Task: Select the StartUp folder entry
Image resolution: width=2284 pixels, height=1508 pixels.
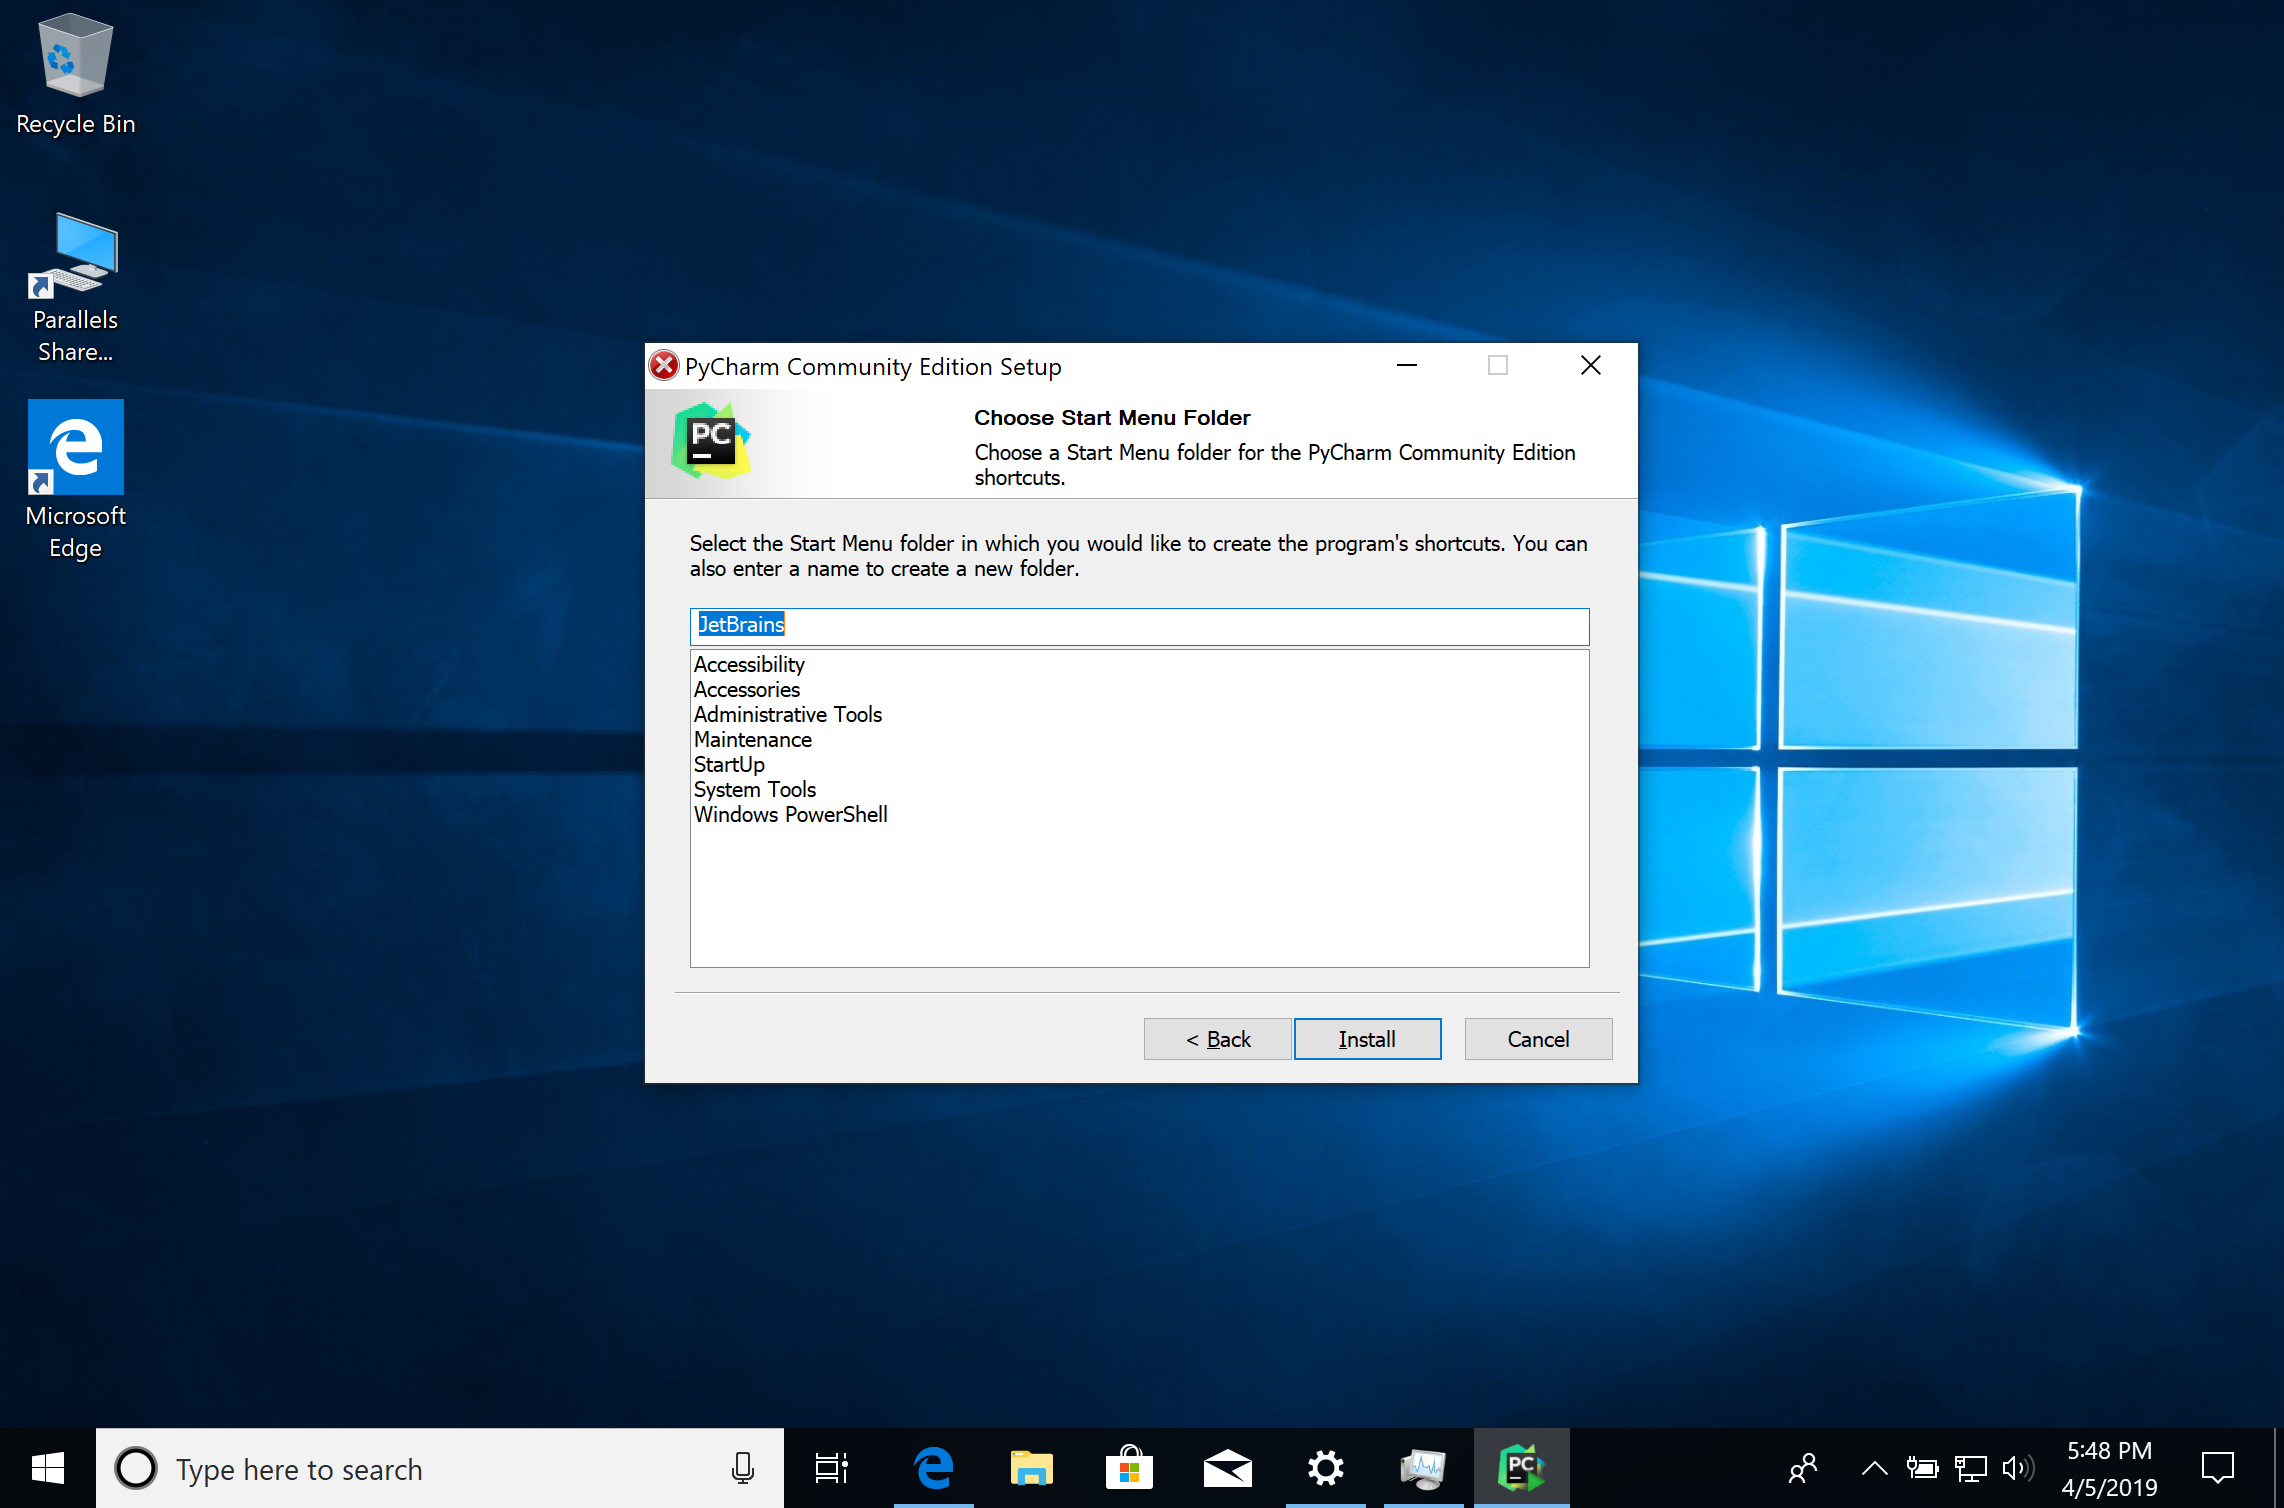Action: pyautogui.click(x=727, y=762)
